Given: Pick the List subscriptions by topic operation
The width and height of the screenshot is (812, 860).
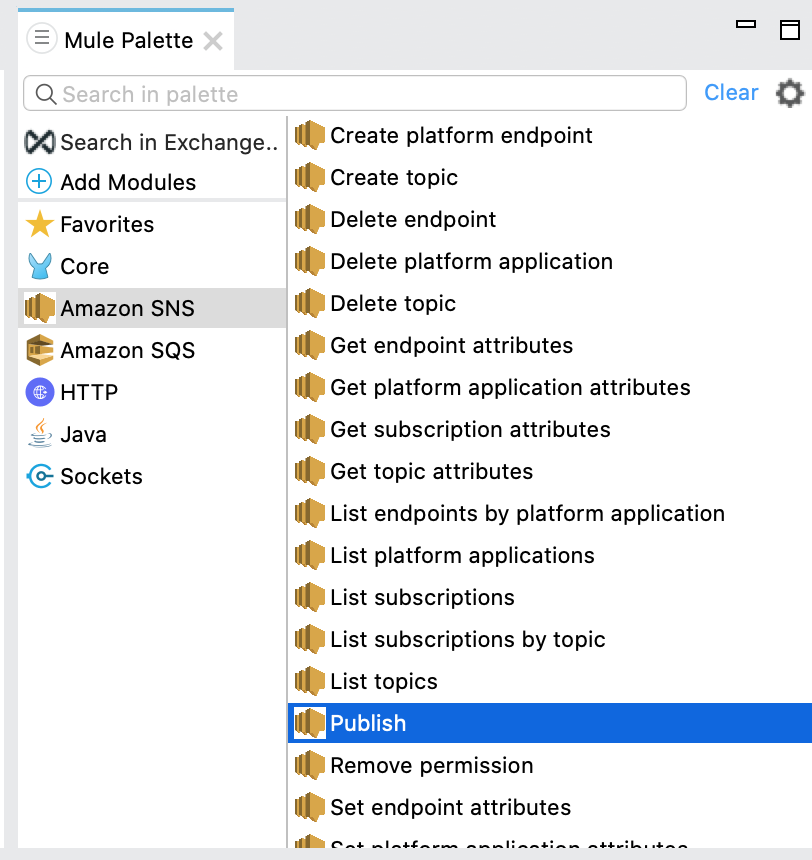Looking at the screenshot, I should tap(467, 640).
